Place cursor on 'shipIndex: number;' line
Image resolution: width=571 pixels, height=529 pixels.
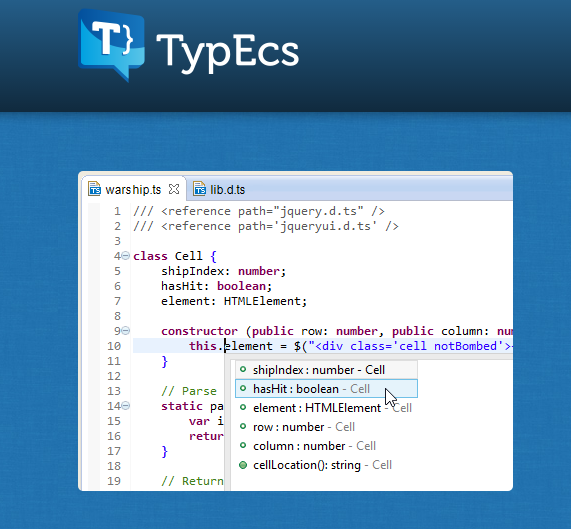click(x=224, y=271)
